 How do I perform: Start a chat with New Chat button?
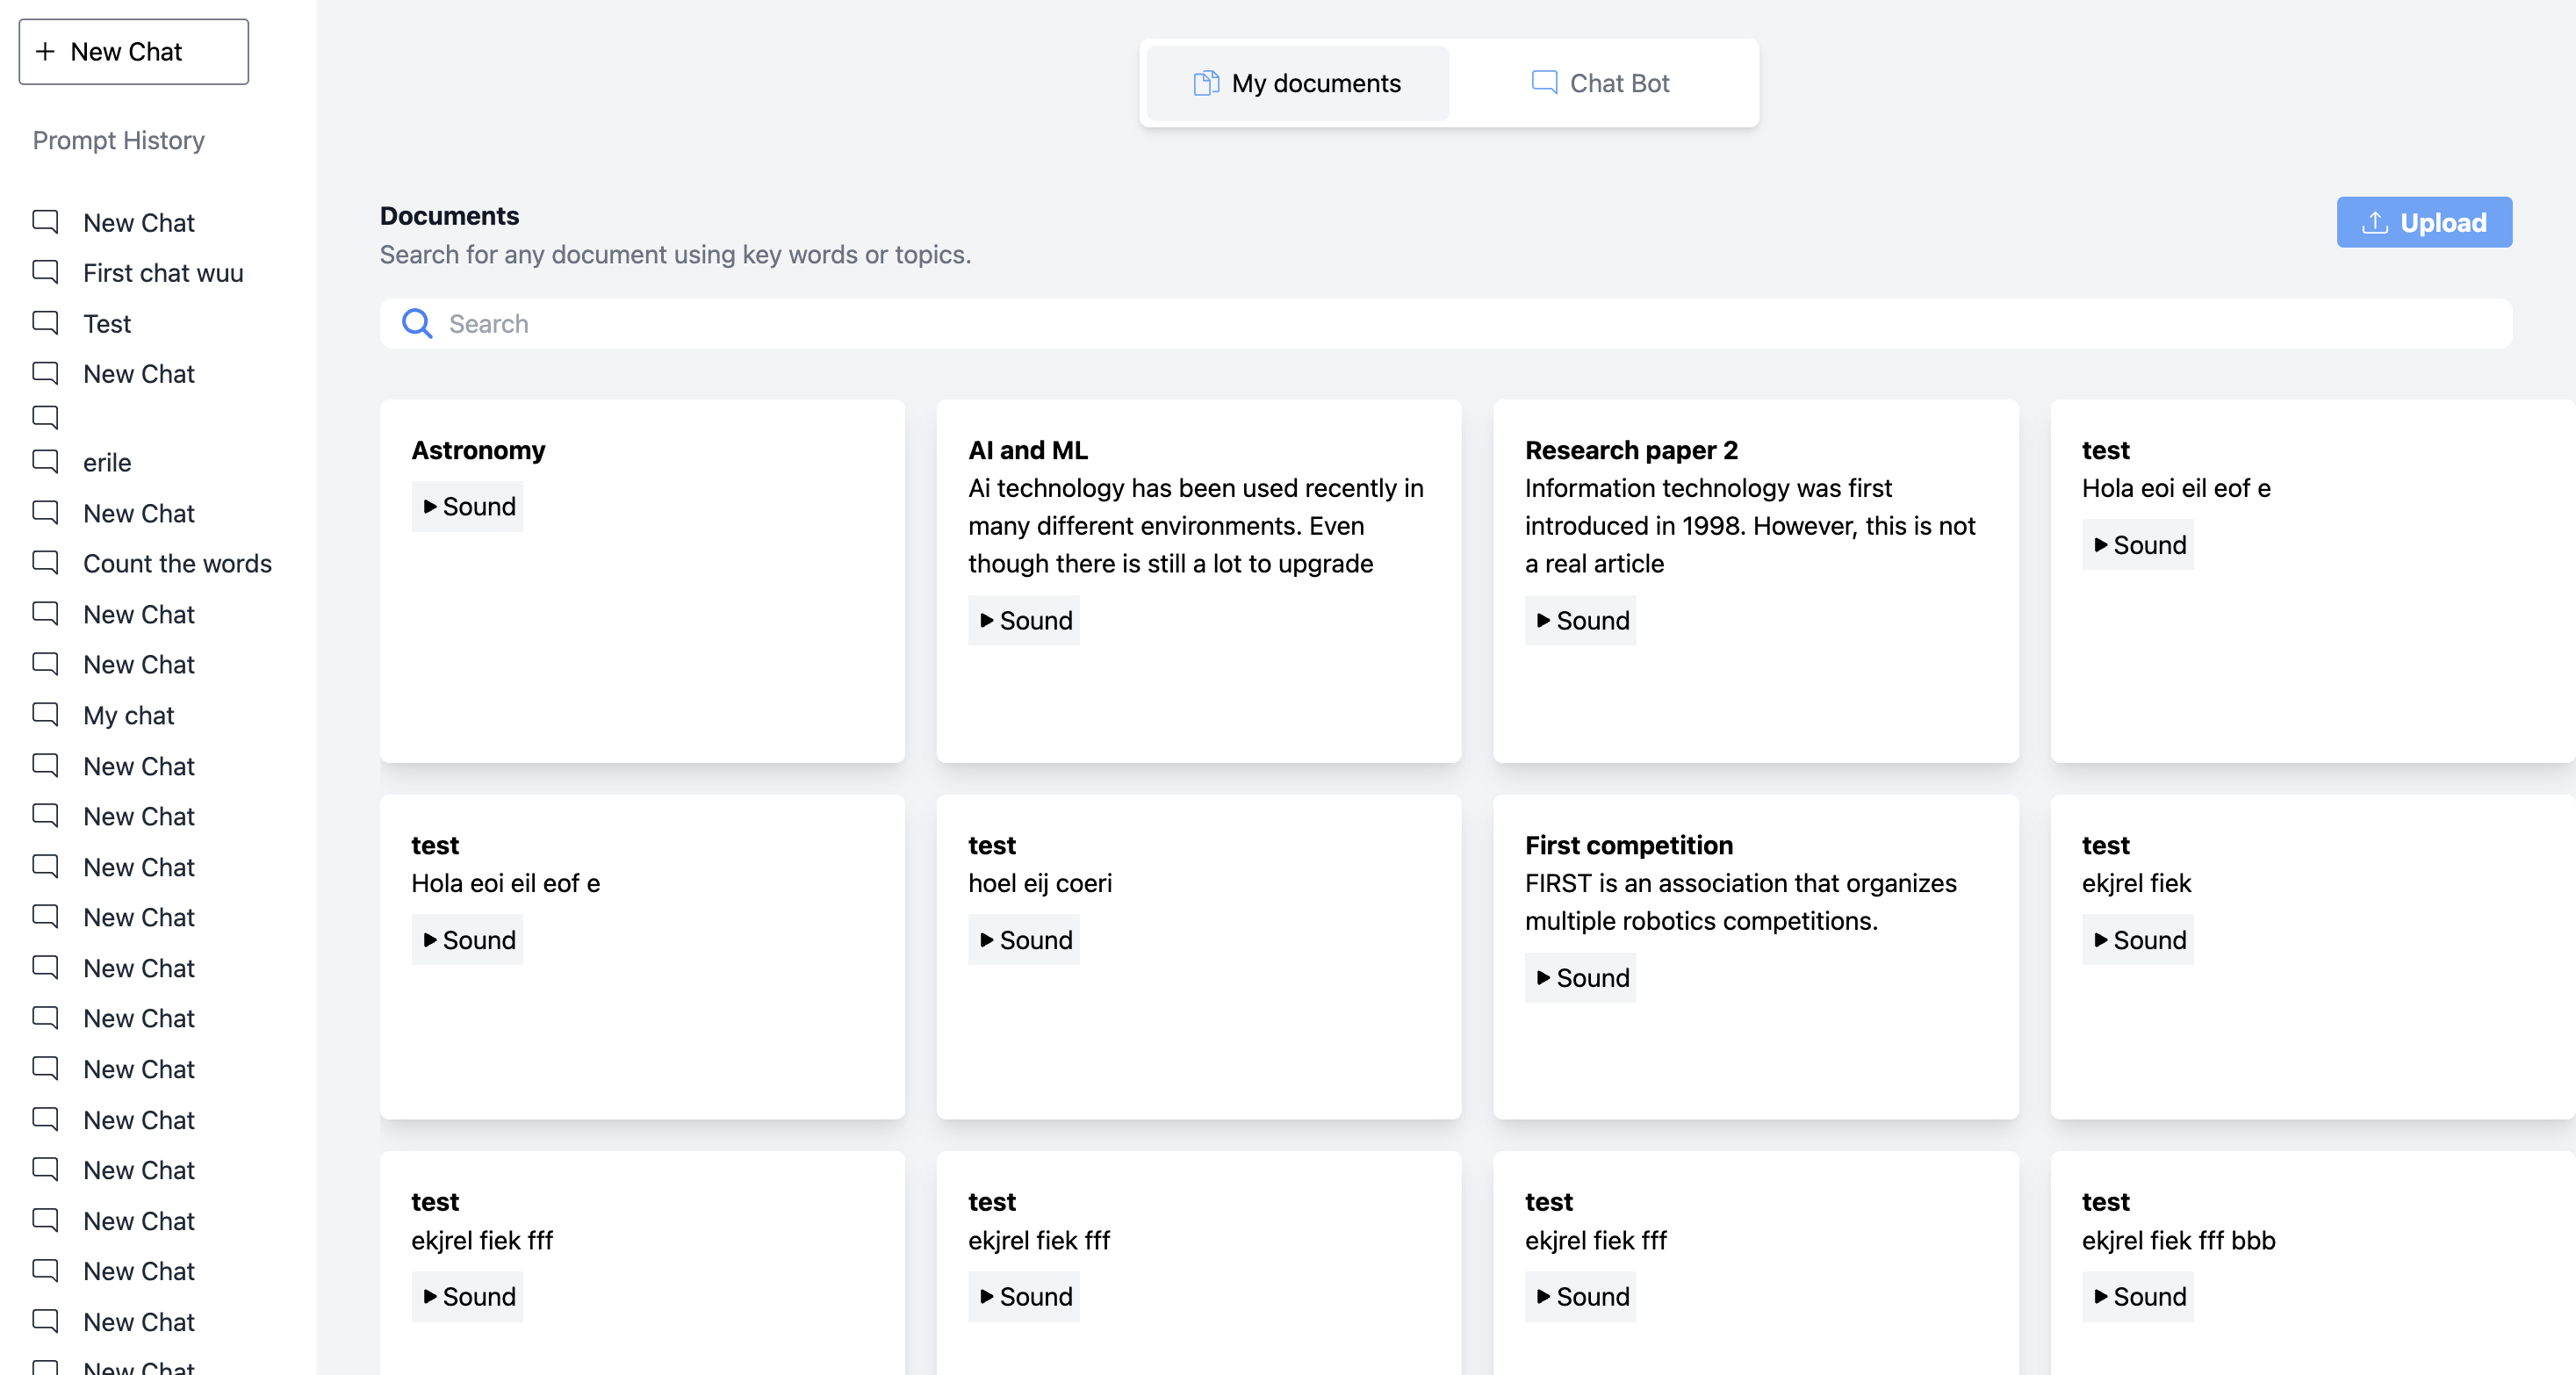pyautogui.click(x=134, y=52)
